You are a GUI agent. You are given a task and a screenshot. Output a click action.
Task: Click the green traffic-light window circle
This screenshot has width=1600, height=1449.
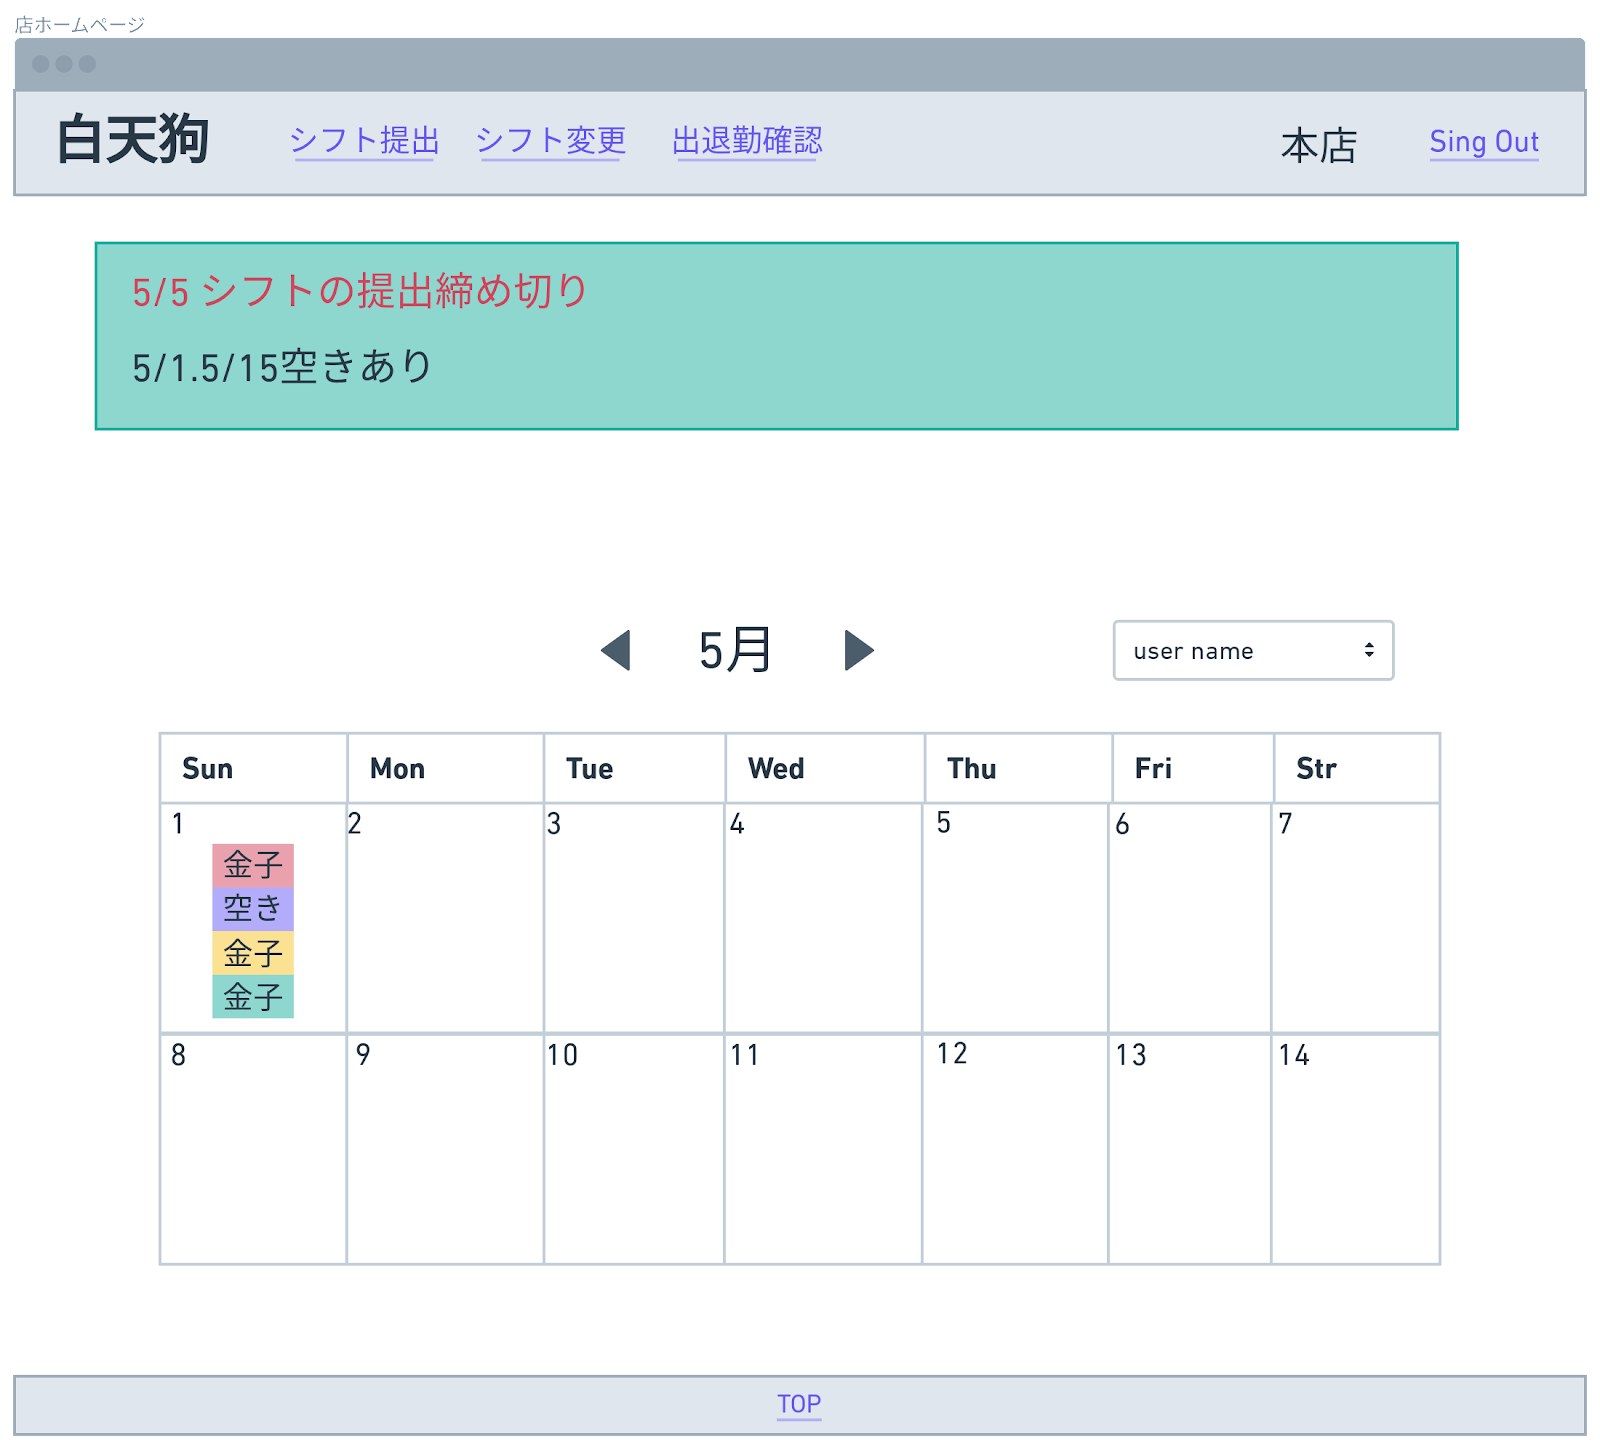click(88, 63)
